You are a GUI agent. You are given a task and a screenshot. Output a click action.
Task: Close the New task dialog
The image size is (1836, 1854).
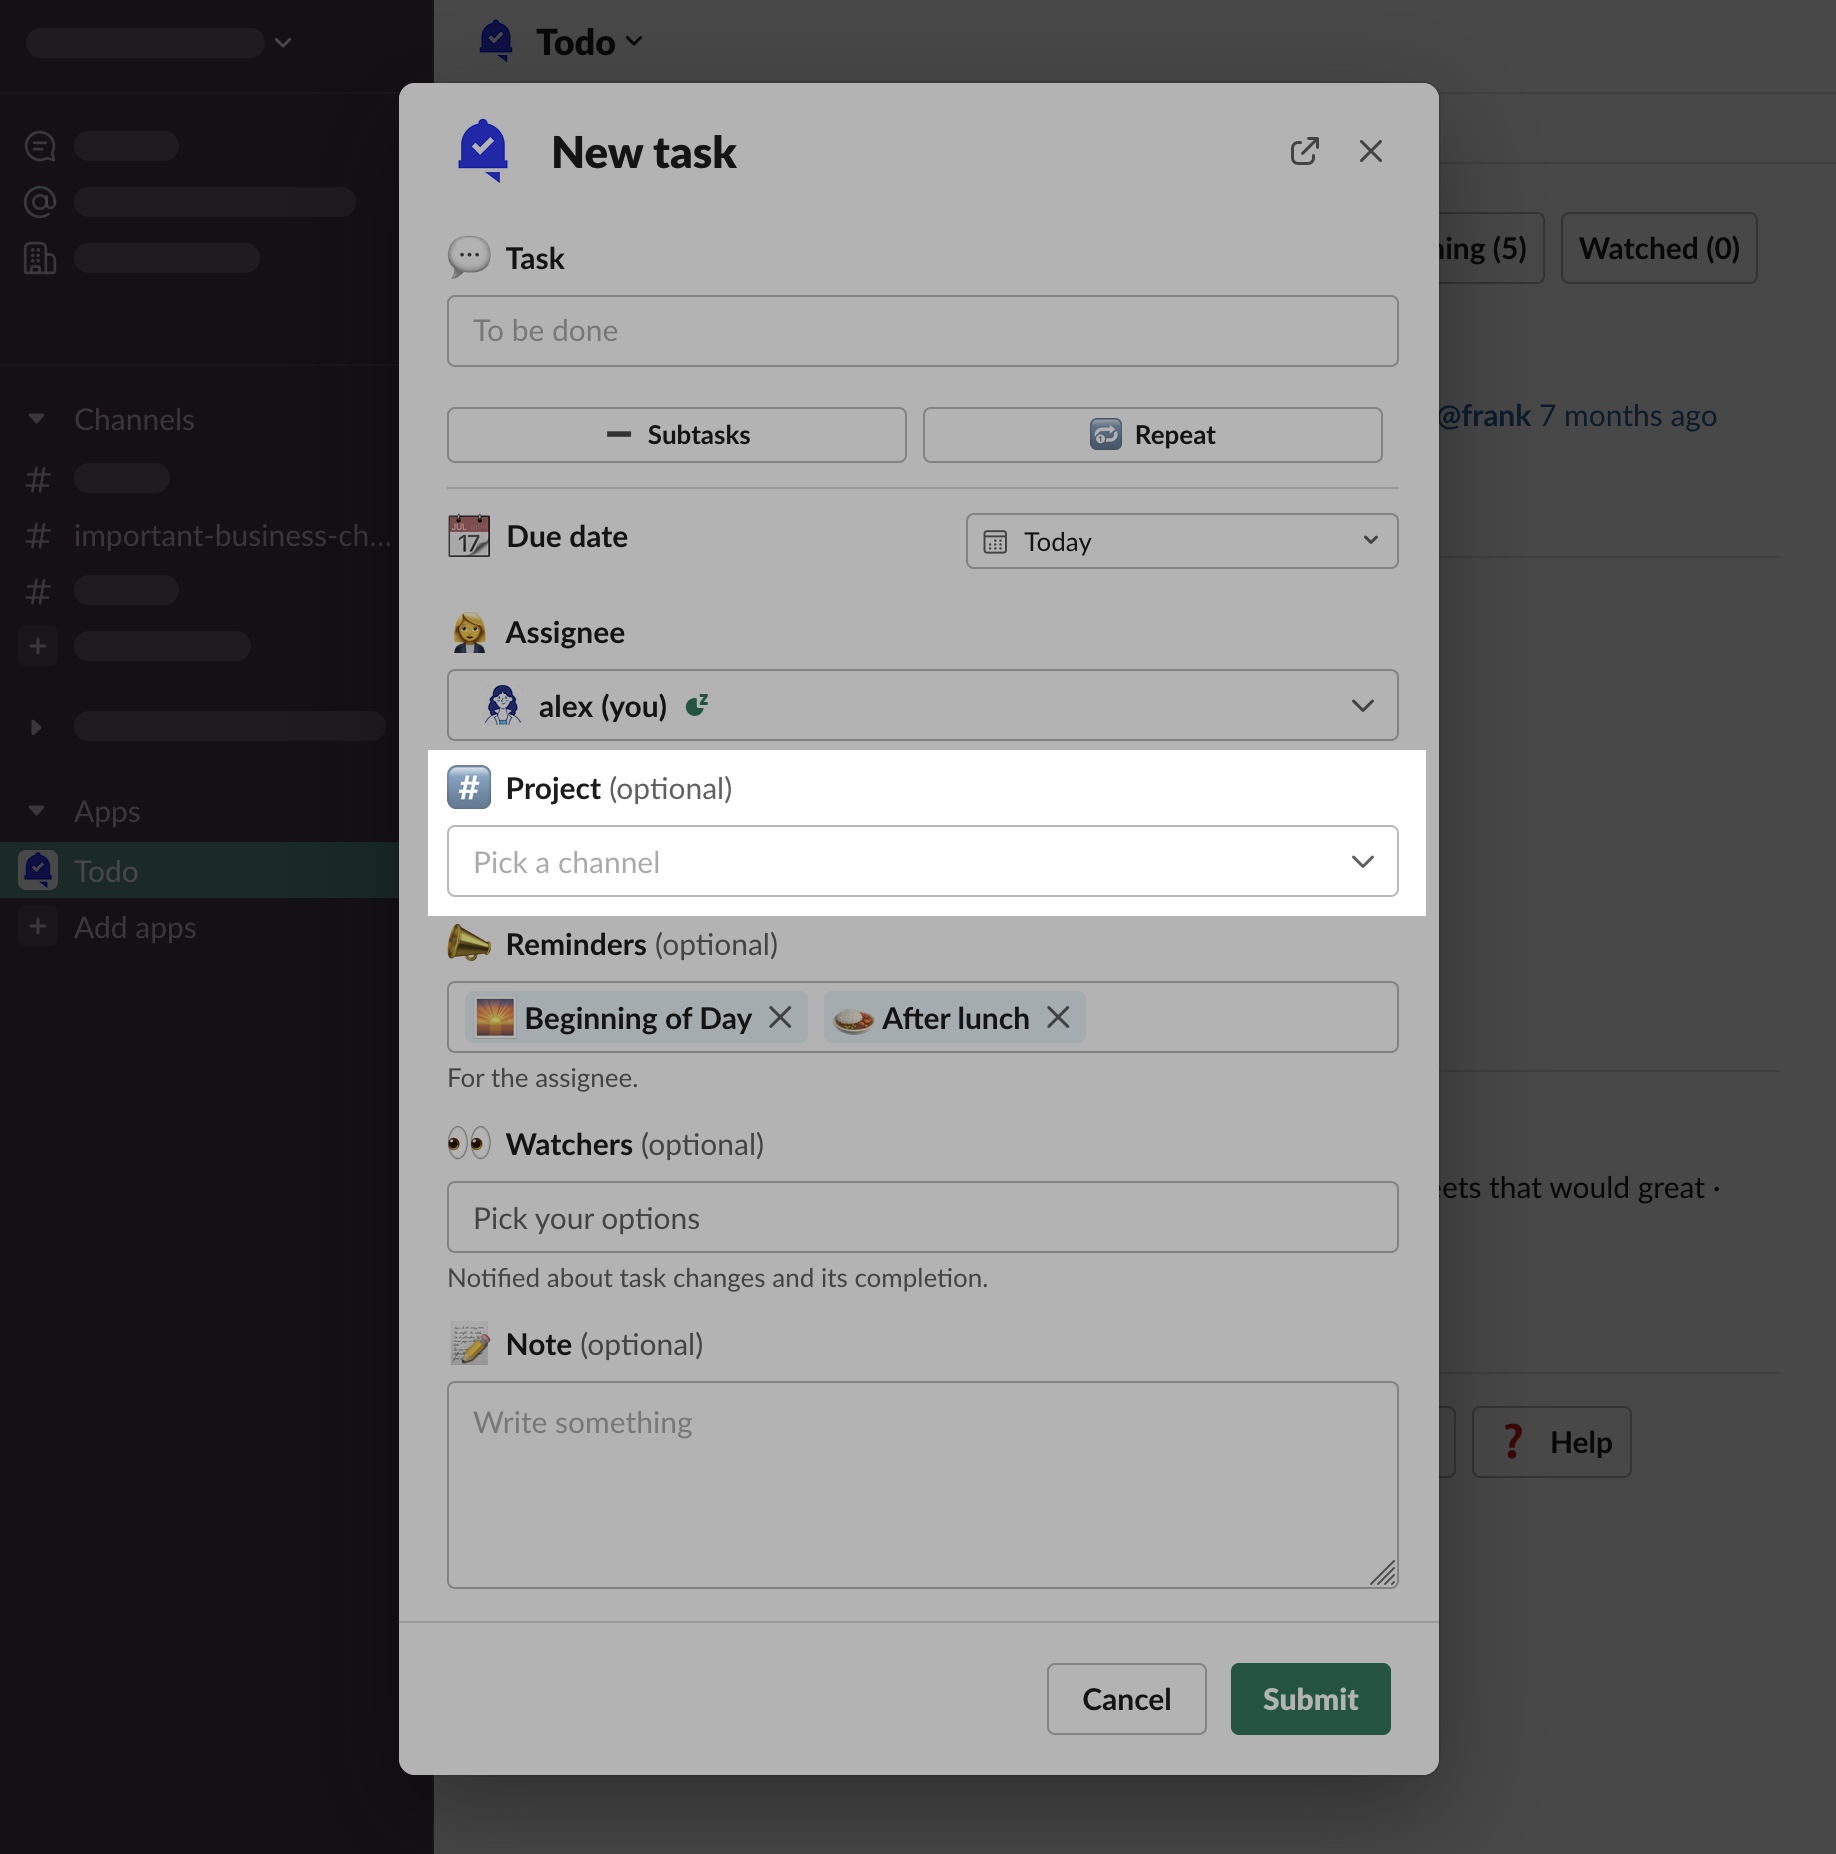1370,151
